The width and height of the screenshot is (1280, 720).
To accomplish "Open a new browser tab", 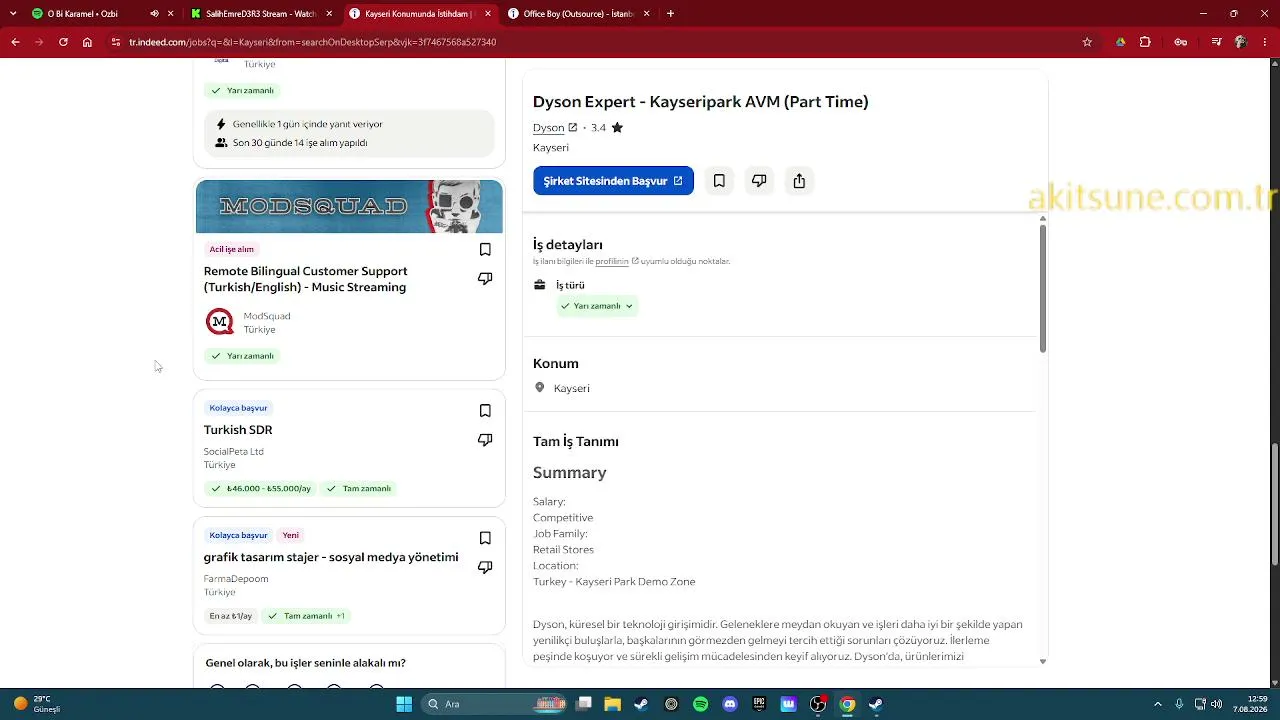I will point(670,14).
